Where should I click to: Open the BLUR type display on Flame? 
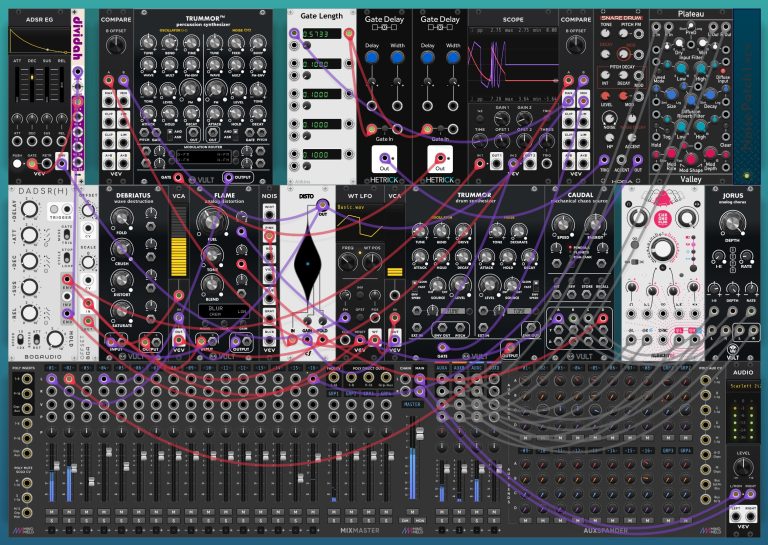[x=222, y=311]
